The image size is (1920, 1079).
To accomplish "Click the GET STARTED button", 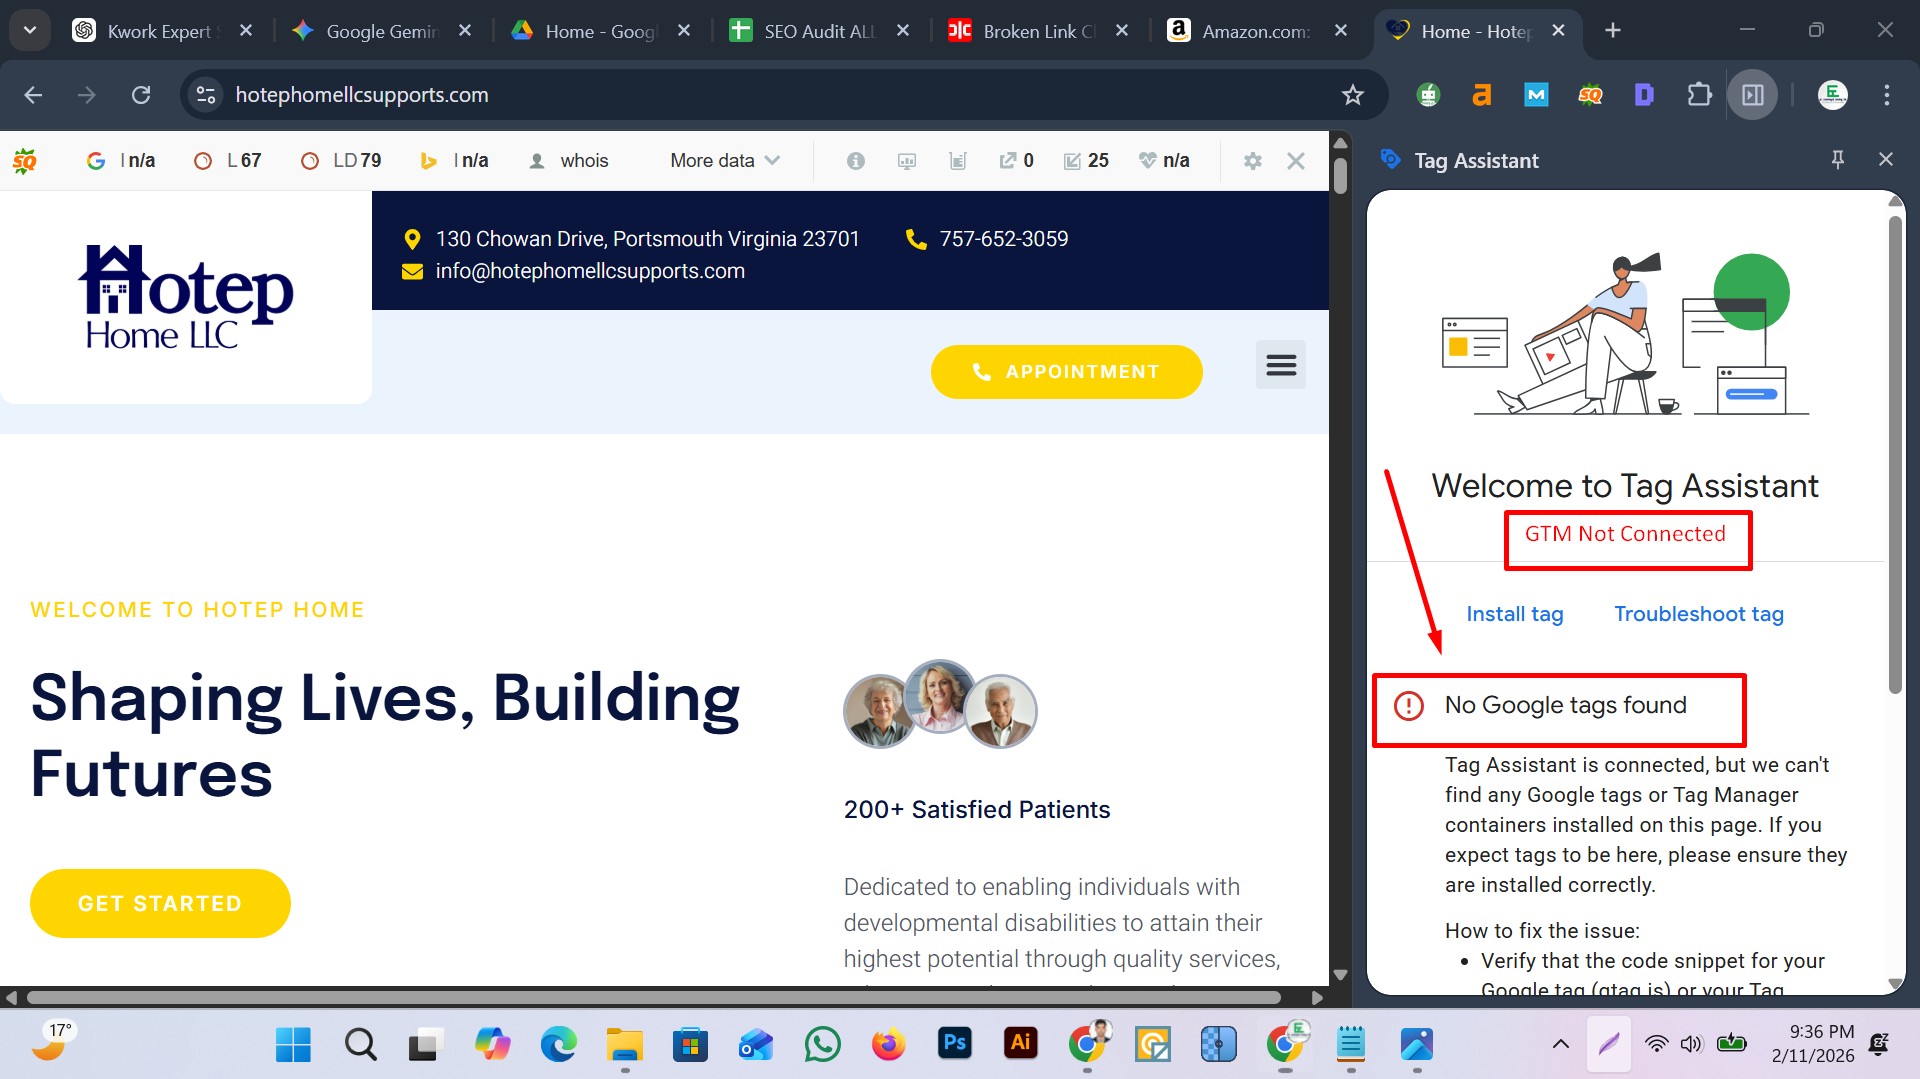I will pos(159,903).
